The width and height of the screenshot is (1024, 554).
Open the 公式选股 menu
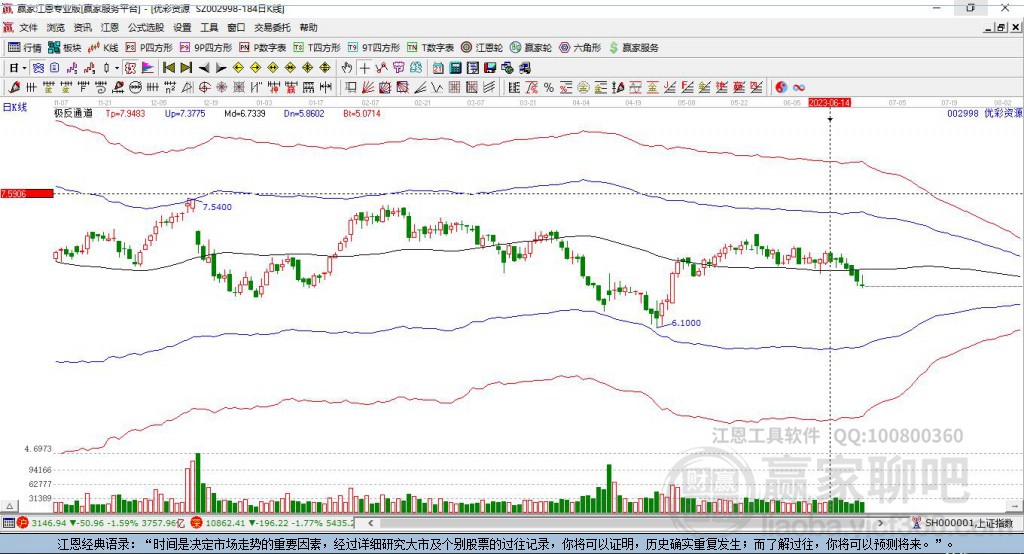tap(146, 27)
